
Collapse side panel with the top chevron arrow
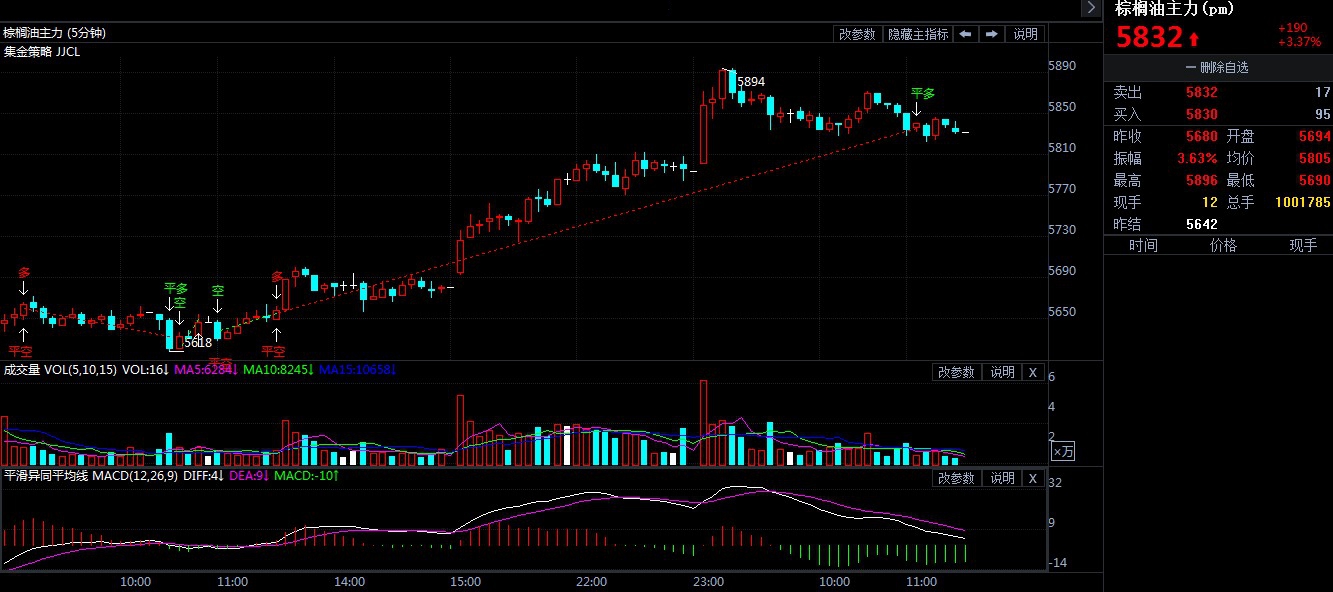pyautogui.click(x=1090, y=8)
